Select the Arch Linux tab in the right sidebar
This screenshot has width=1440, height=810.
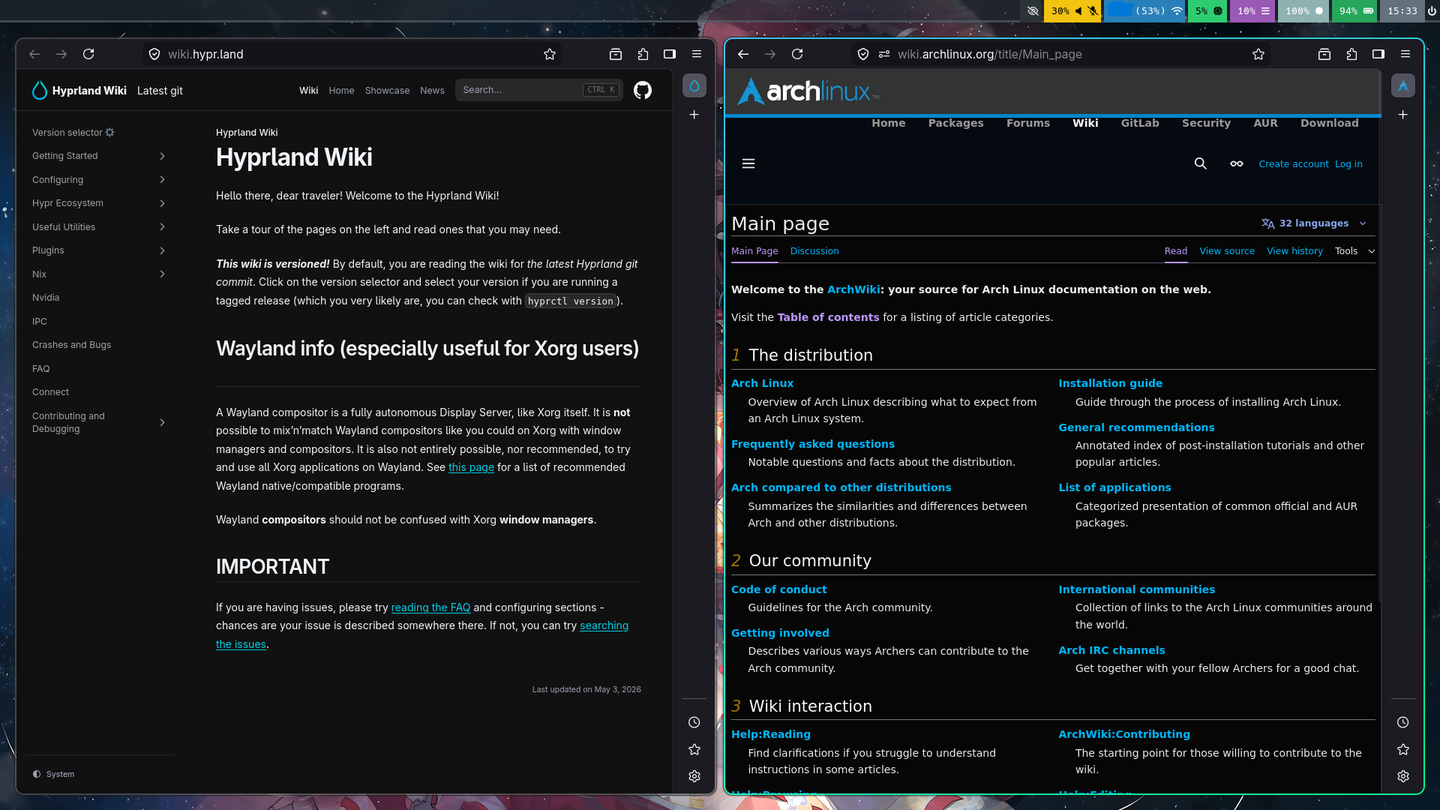(1403, 86)
